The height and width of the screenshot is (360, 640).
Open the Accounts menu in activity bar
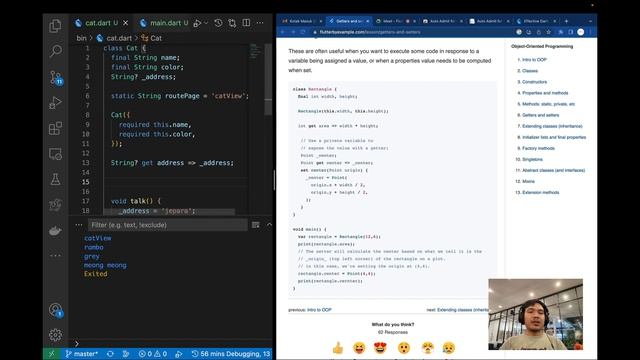click(x=56, y=310)
